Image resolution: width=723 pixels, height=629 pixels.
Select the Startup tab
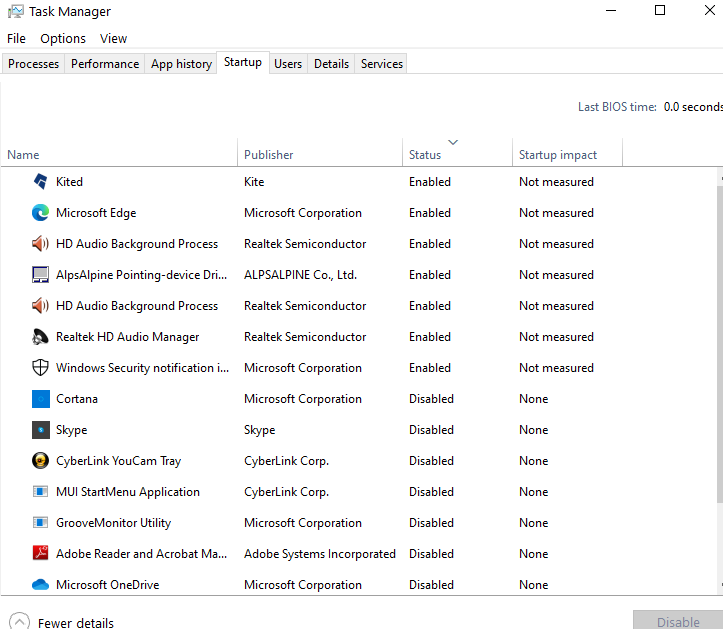(243, 62)
